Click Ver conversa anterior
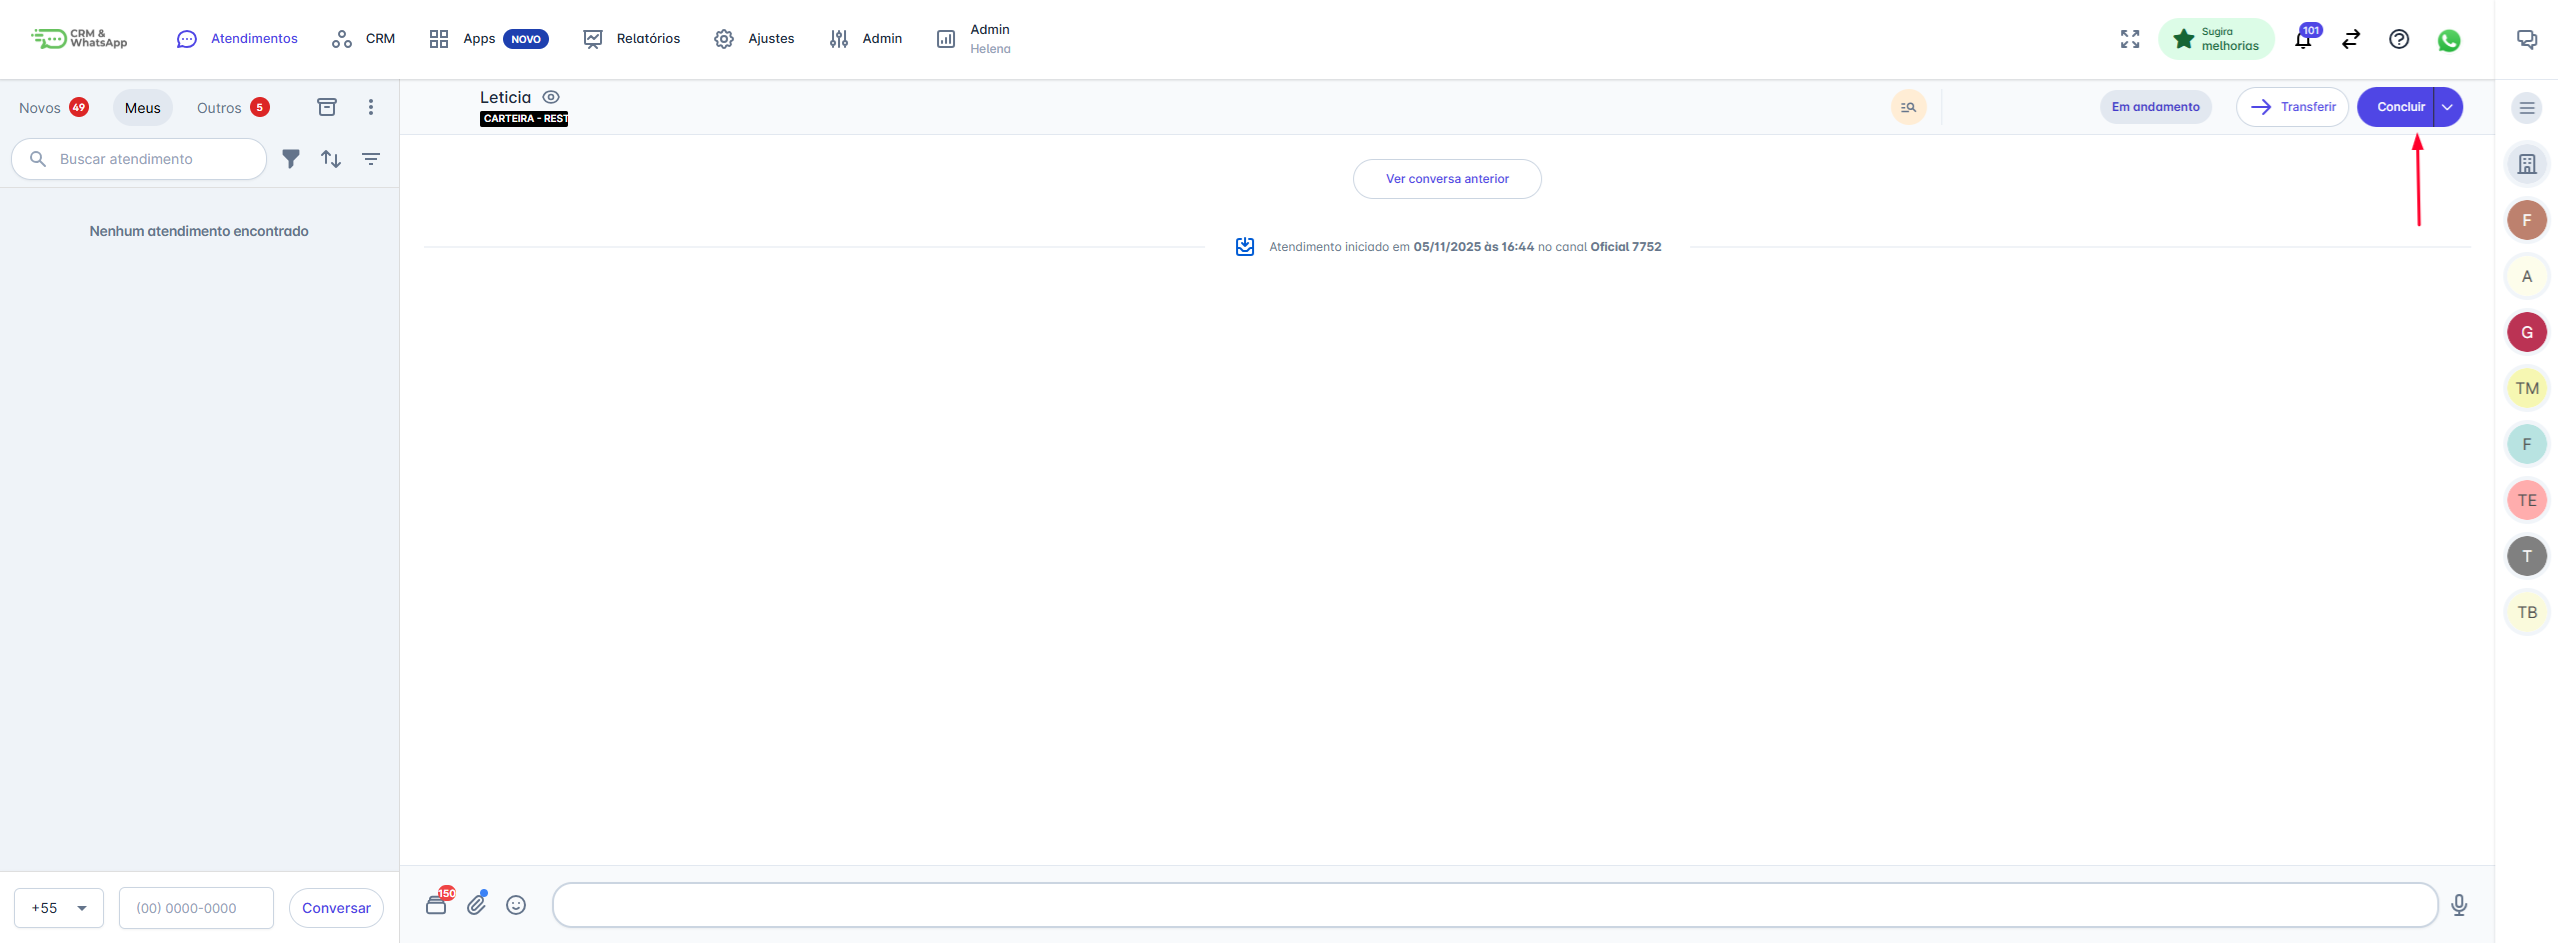This screenshot has width=2558, height=943. click(x=1447, y=179)
